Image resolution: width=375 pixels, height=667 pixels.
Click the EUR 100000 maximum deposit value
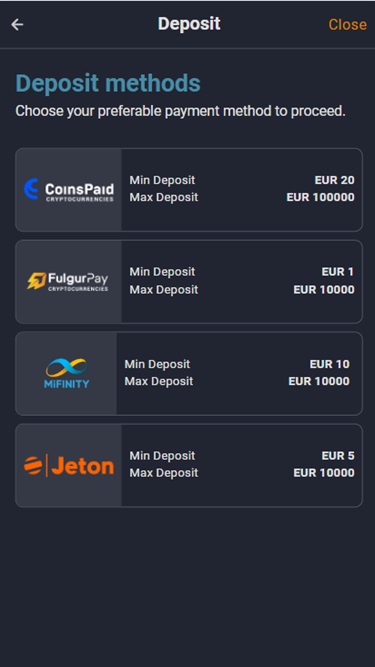(x=320, y=197)
